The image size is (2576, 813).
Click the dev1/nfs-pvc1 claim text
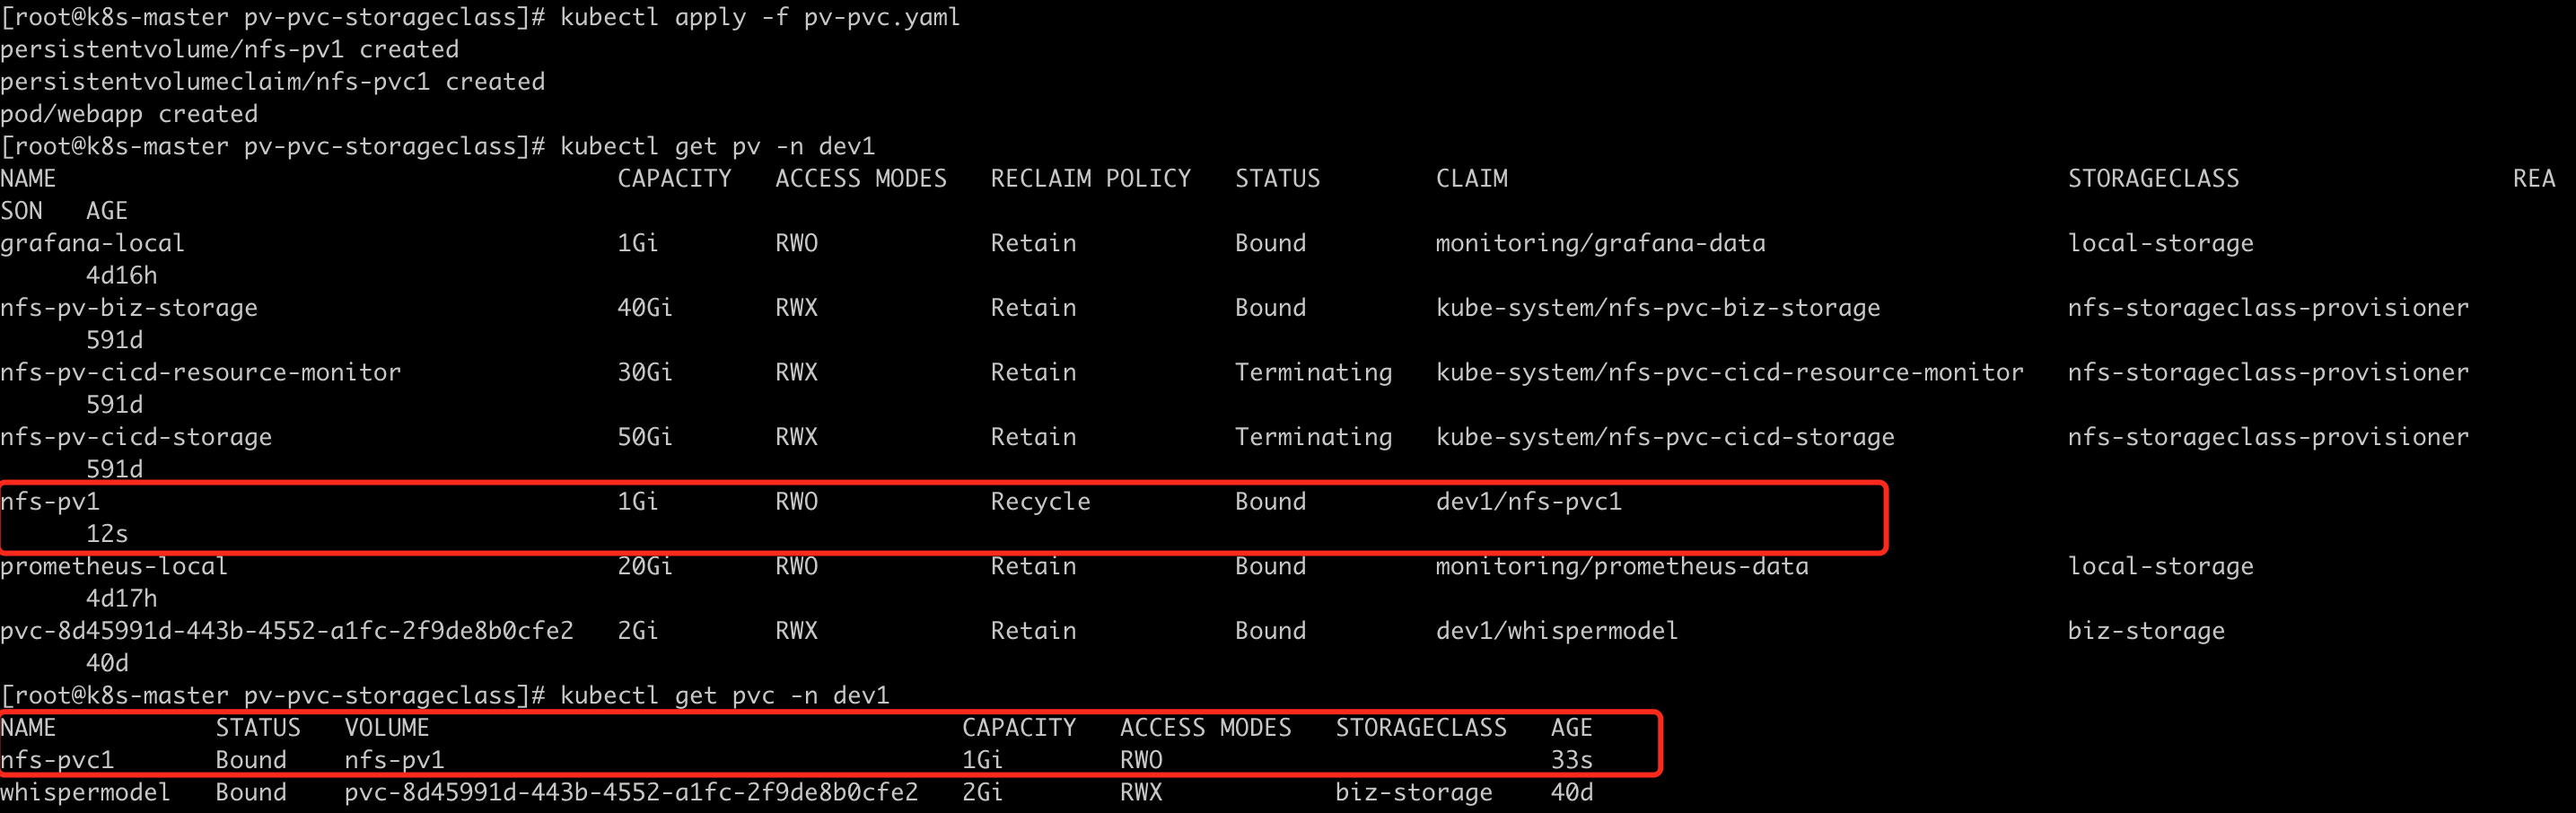[1528, 501]
